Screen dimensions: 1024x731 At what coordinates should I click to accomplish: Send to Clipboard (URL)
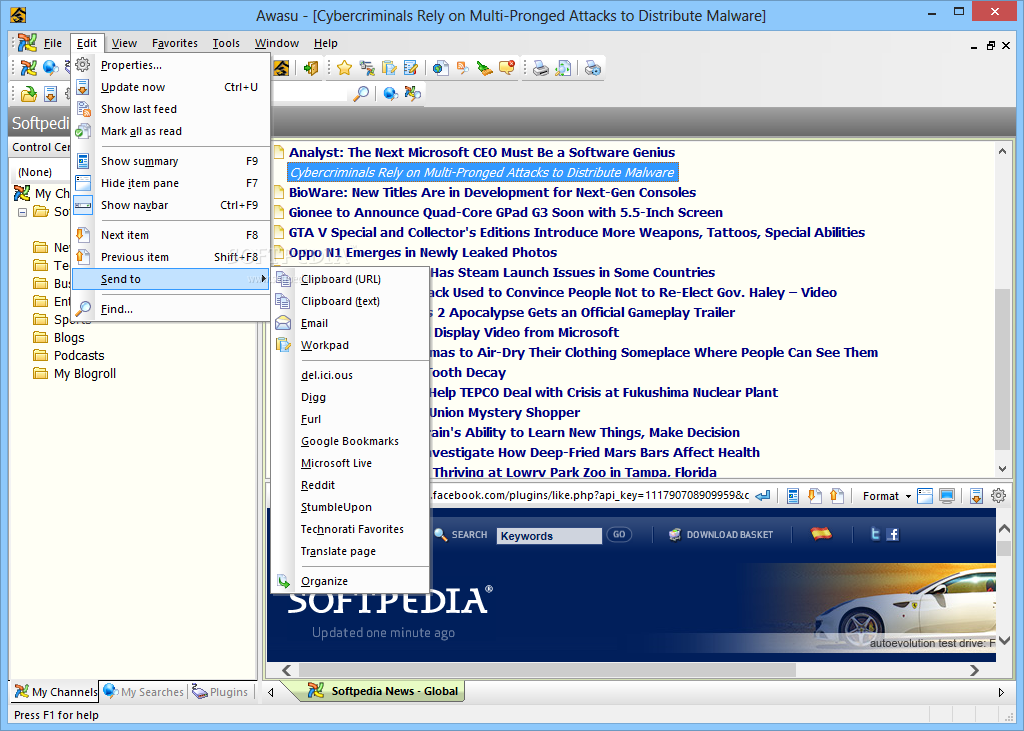pos(350,279)
